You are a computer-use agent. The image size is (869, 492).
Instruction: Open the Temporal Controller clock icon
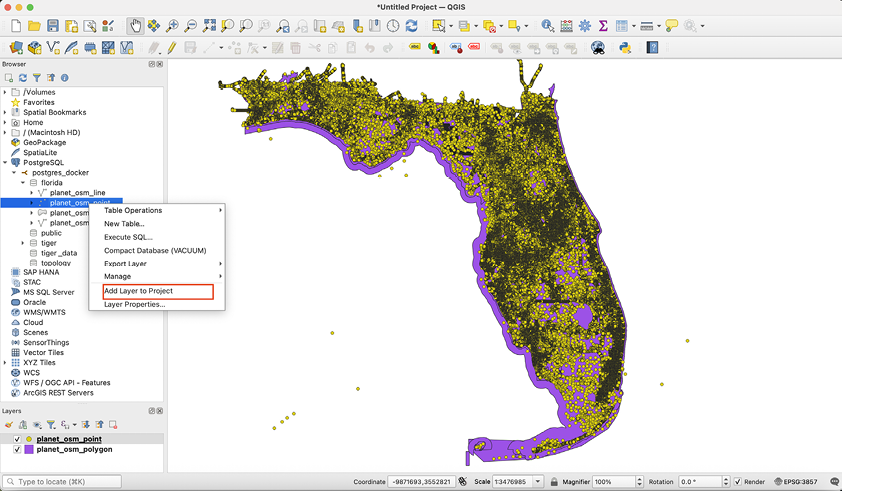point(393,25)
